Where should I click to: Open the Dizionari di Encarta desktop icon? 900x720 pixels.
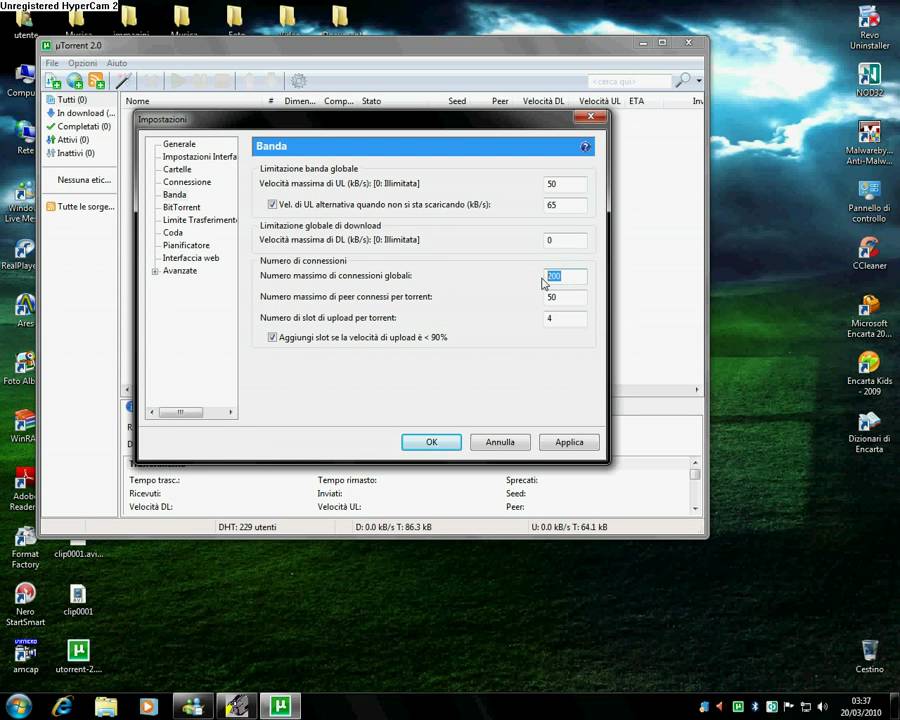869,432
